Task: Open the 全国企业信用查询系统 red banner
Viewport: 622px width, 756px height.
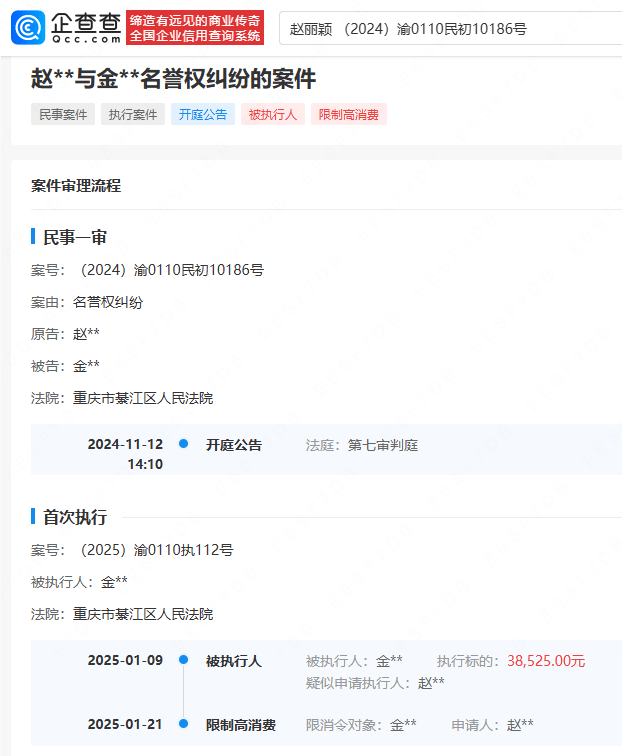Action: click(195, 27)
